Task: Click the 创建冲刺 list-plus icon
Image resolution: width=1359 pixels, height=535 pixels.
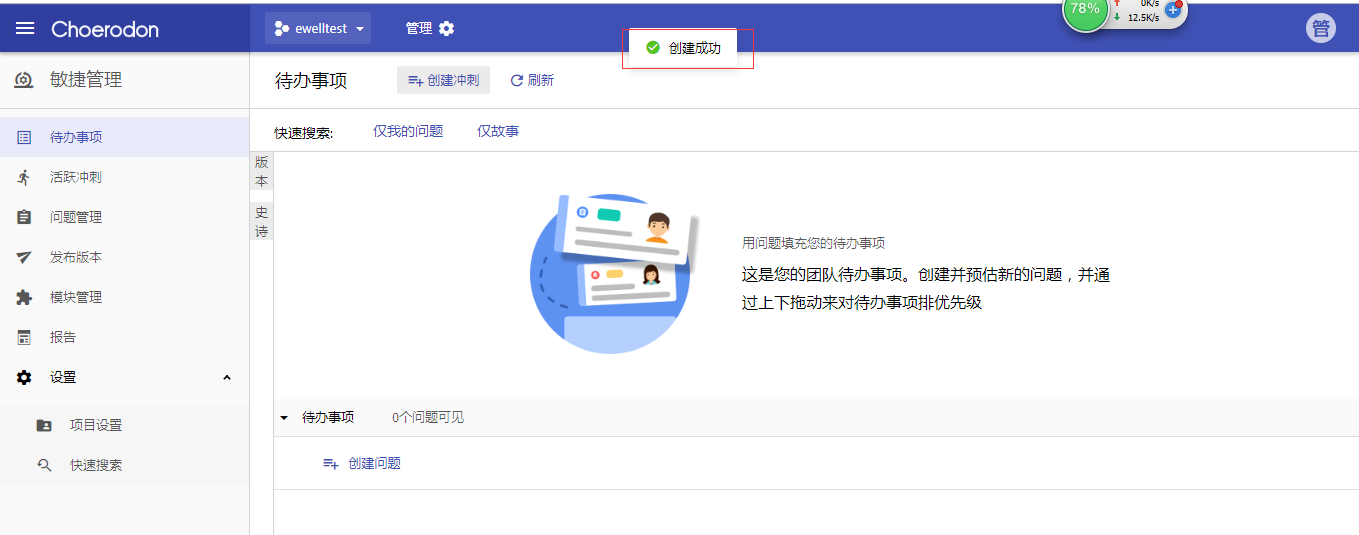Action: 415,81
